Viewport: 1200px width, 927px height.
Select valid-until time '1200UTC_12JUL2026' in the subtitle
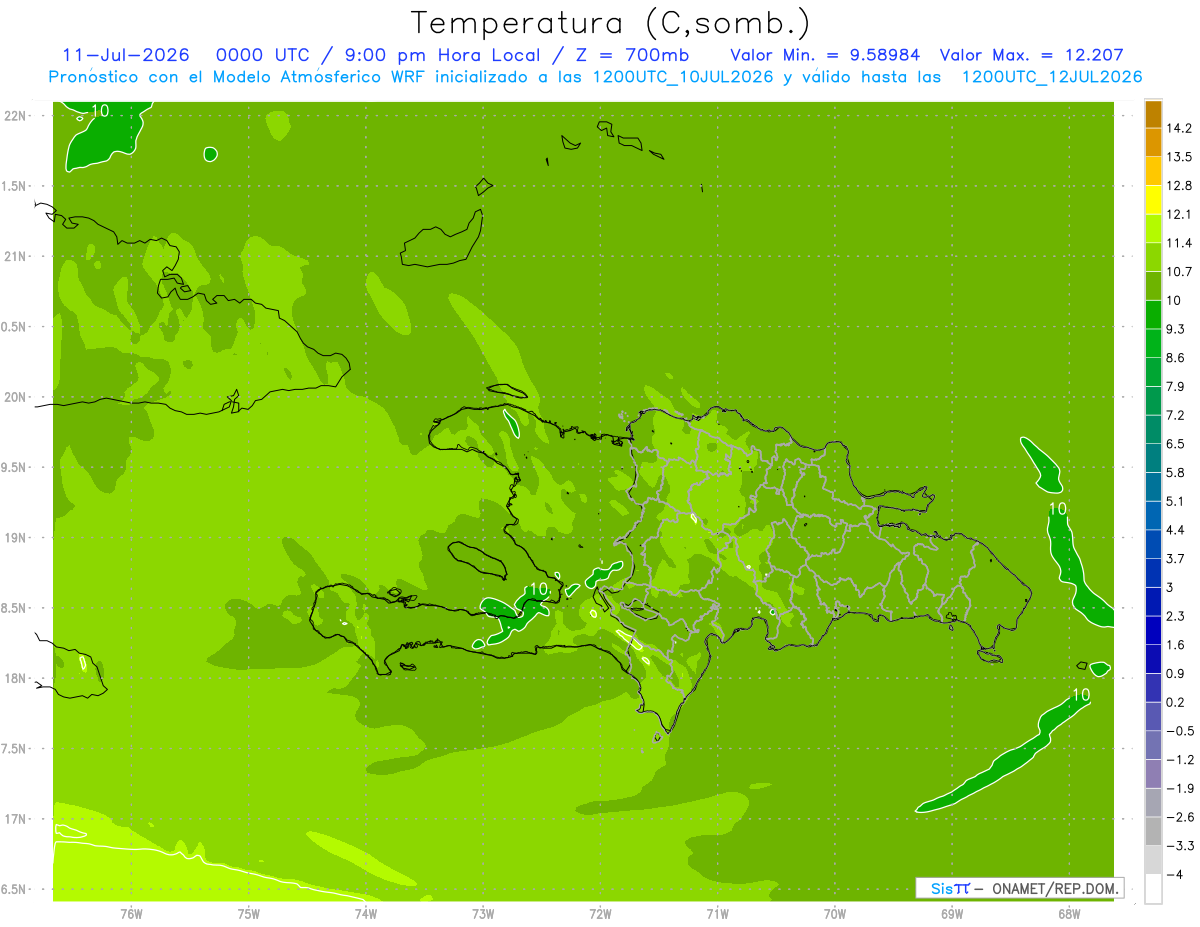(x=1051, y=77)
